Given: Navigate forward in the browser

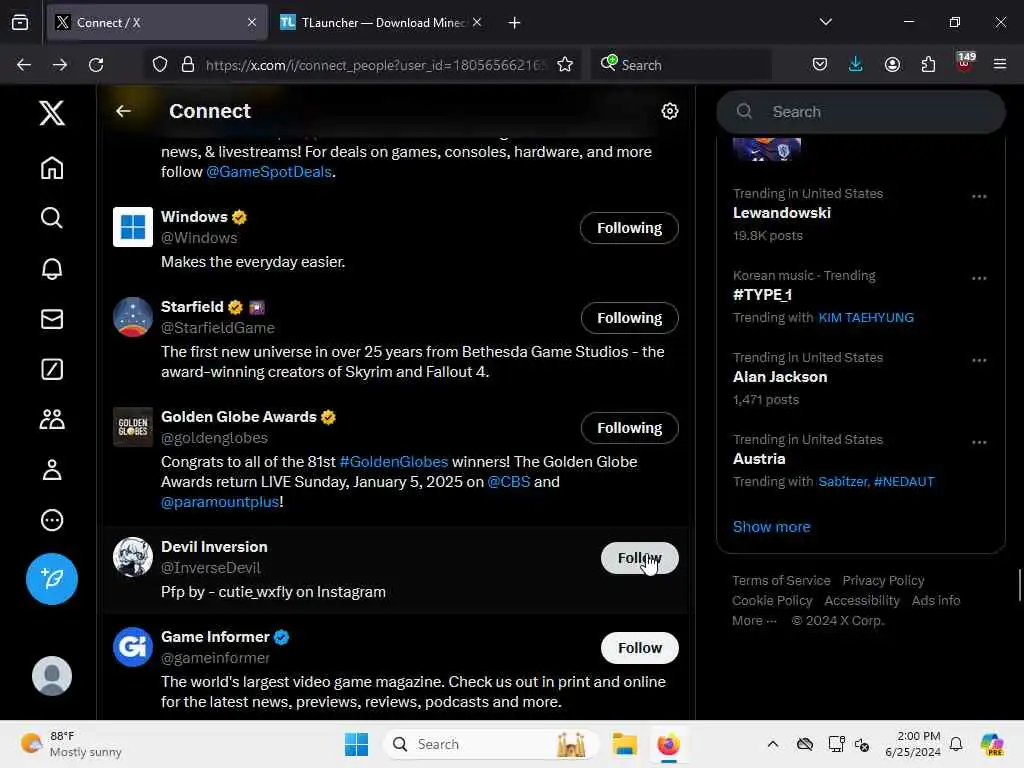Looking at the screenshot, I should coord(60,65).
